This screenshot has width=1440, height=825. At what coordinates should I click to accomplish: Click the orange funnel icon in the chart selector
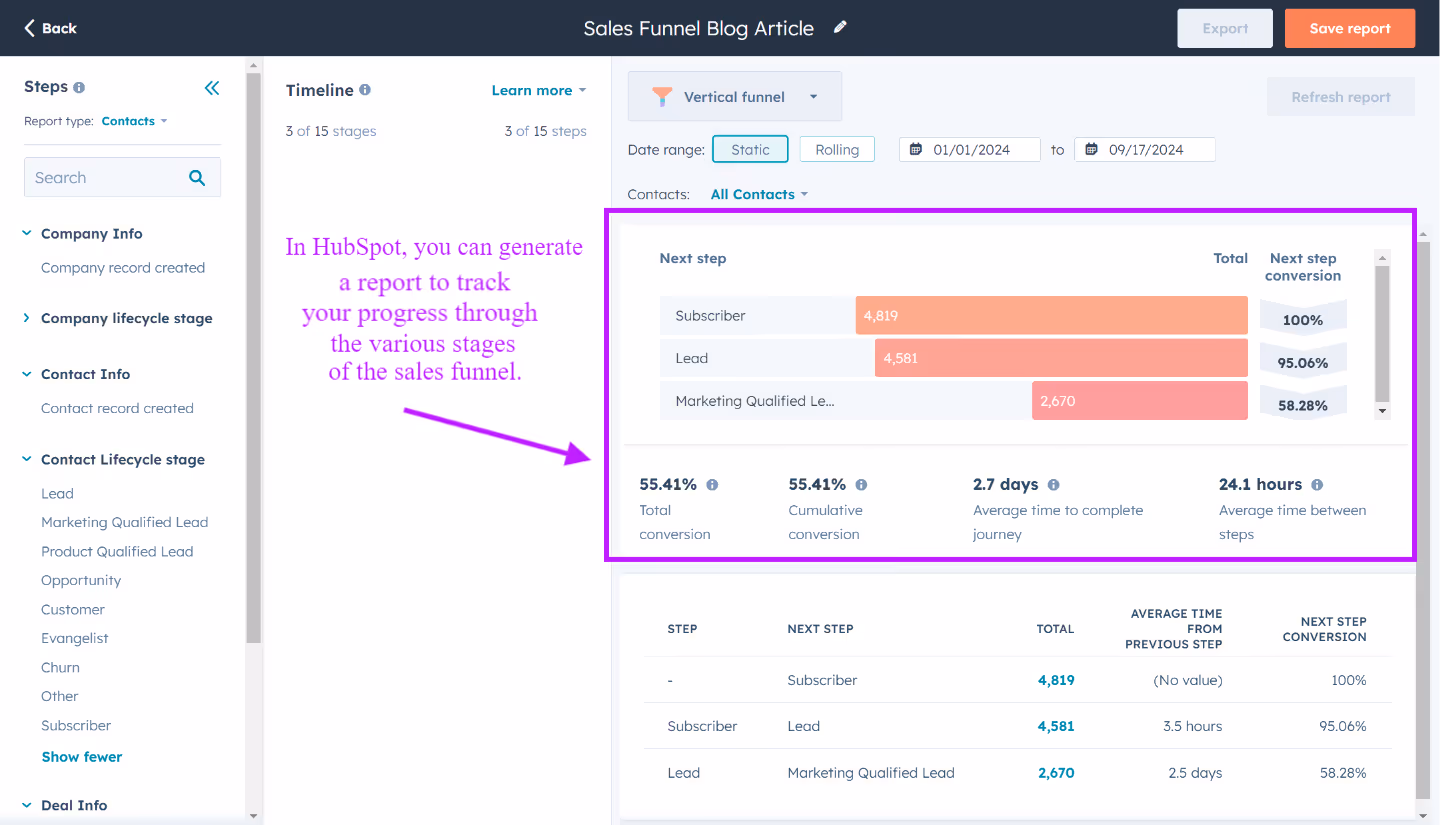[661, 96]
